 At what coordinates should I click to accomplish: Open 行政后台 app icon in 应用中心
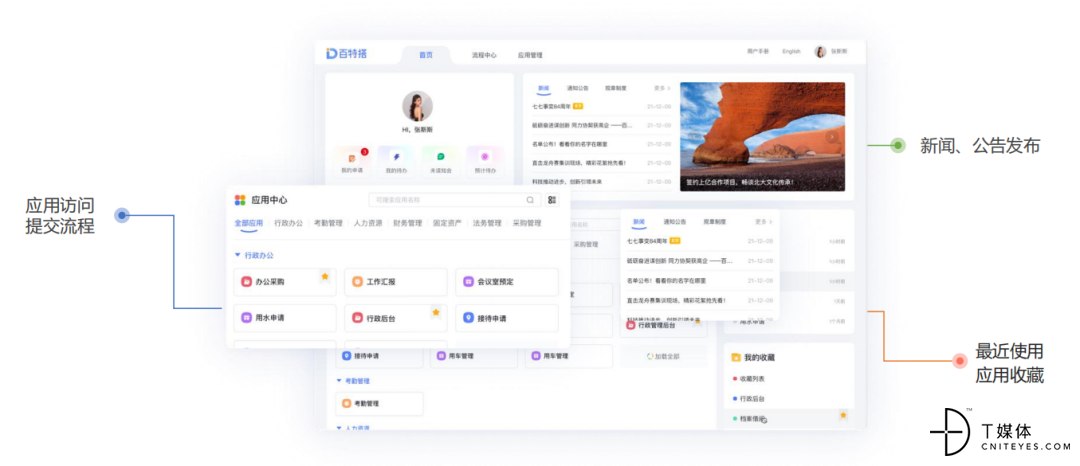pyautogui.click(x=357, y=318)
